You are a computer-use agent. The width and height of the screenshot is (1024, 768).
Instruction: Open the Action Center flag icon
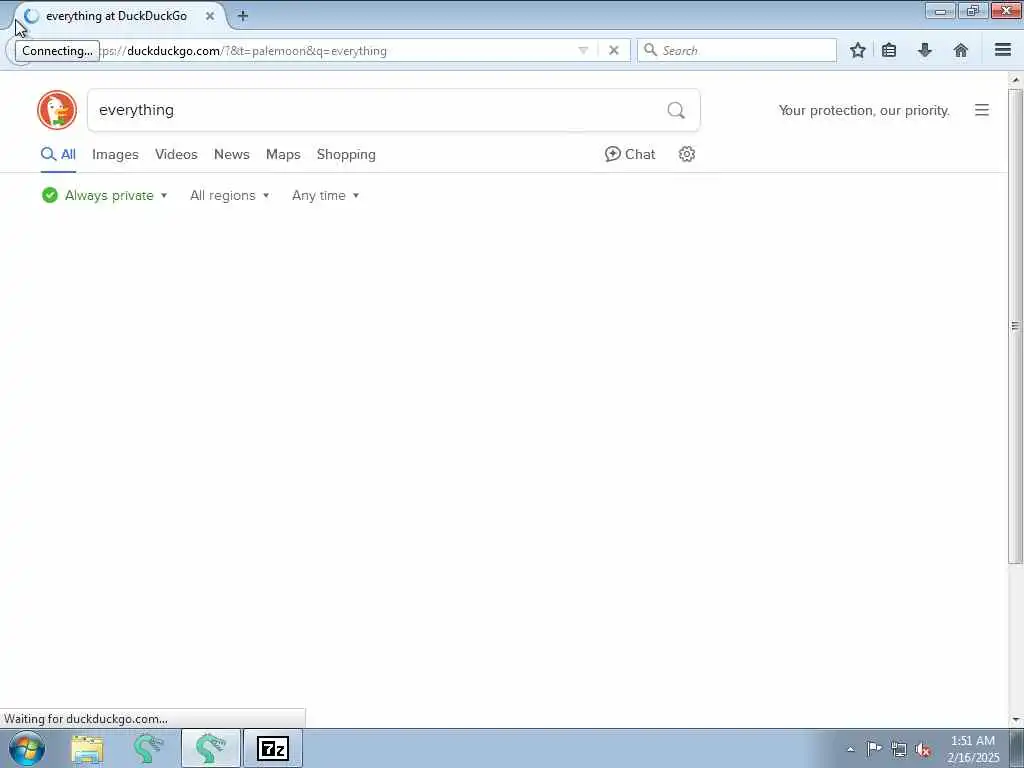point(874,749)
